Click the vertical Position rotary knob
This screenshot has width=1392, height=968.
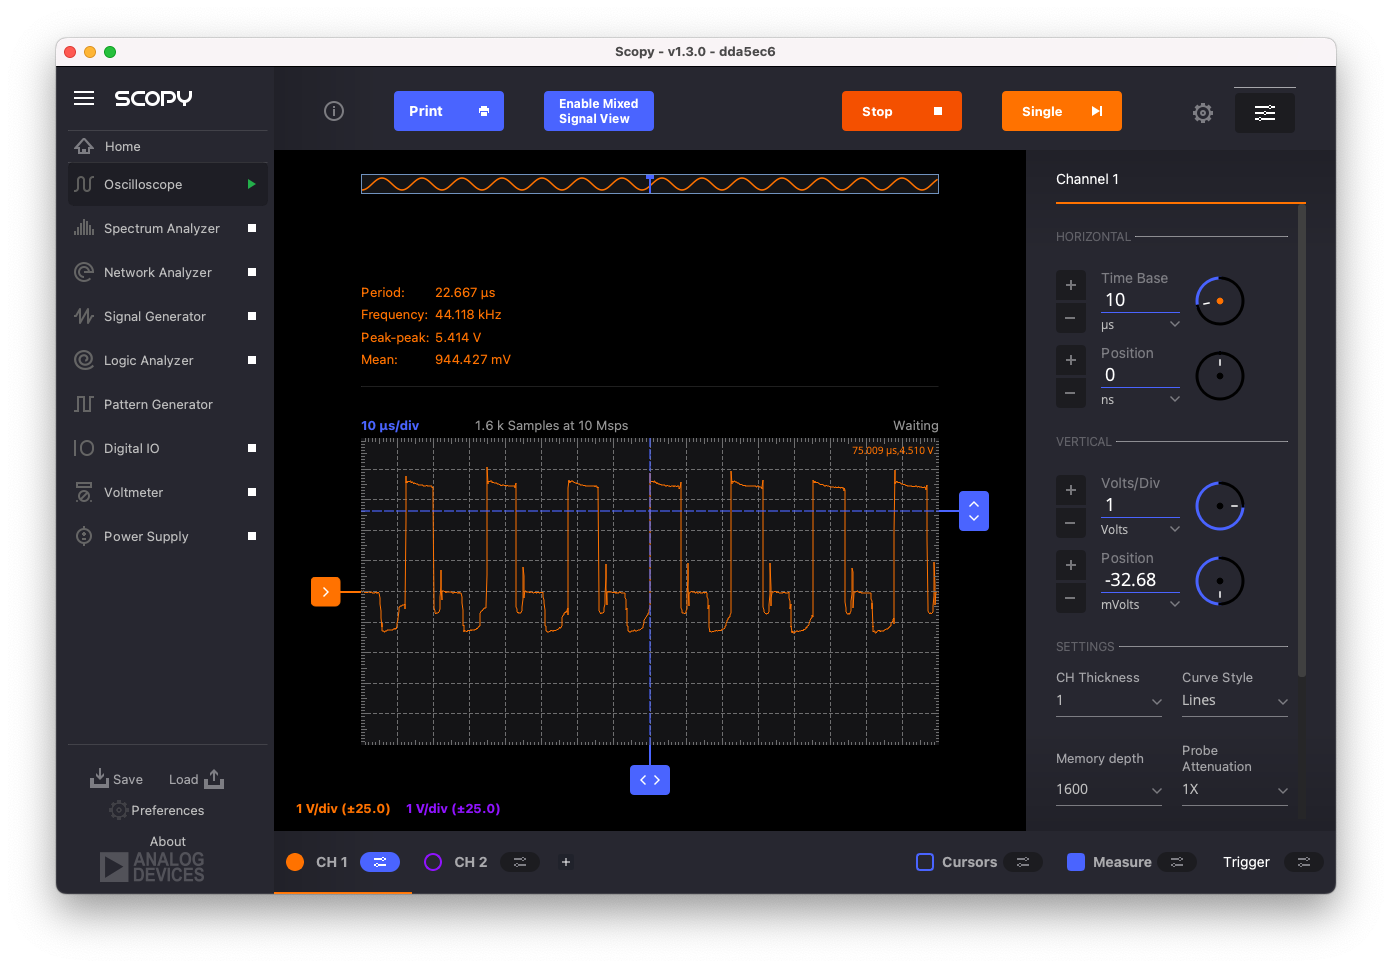(1220, 581)
